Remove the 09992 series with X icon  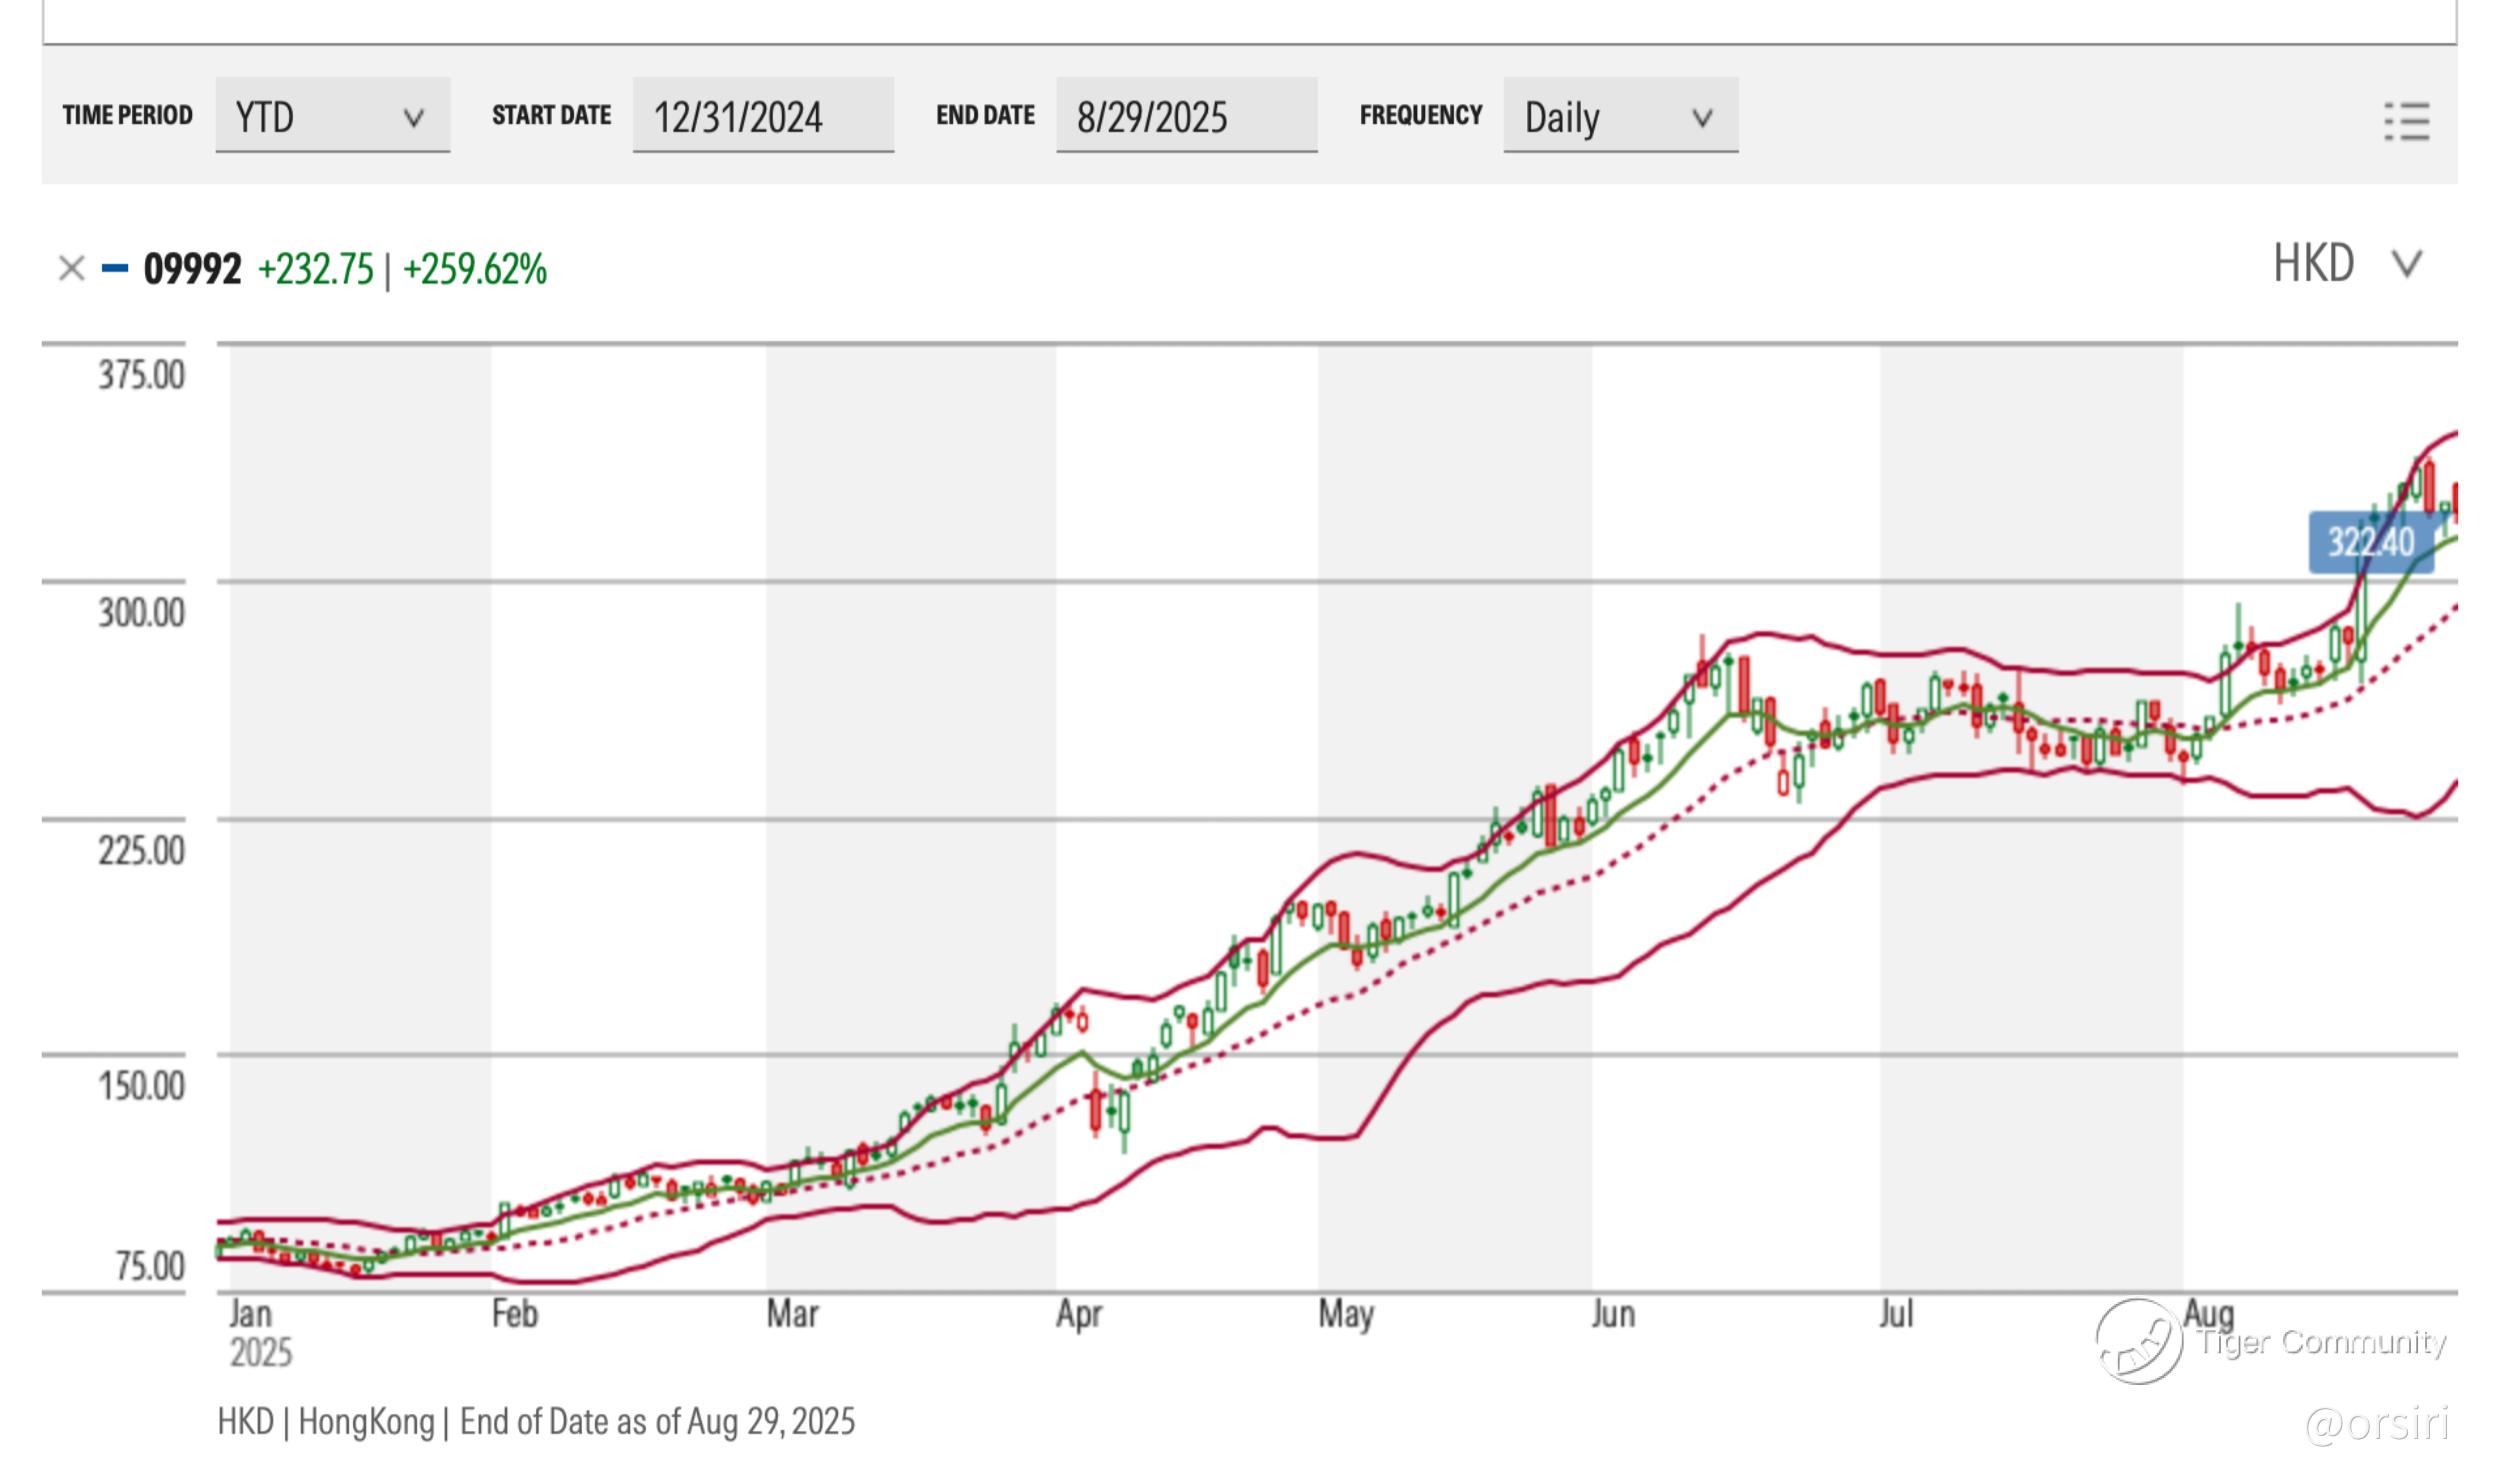click(71, 268)
